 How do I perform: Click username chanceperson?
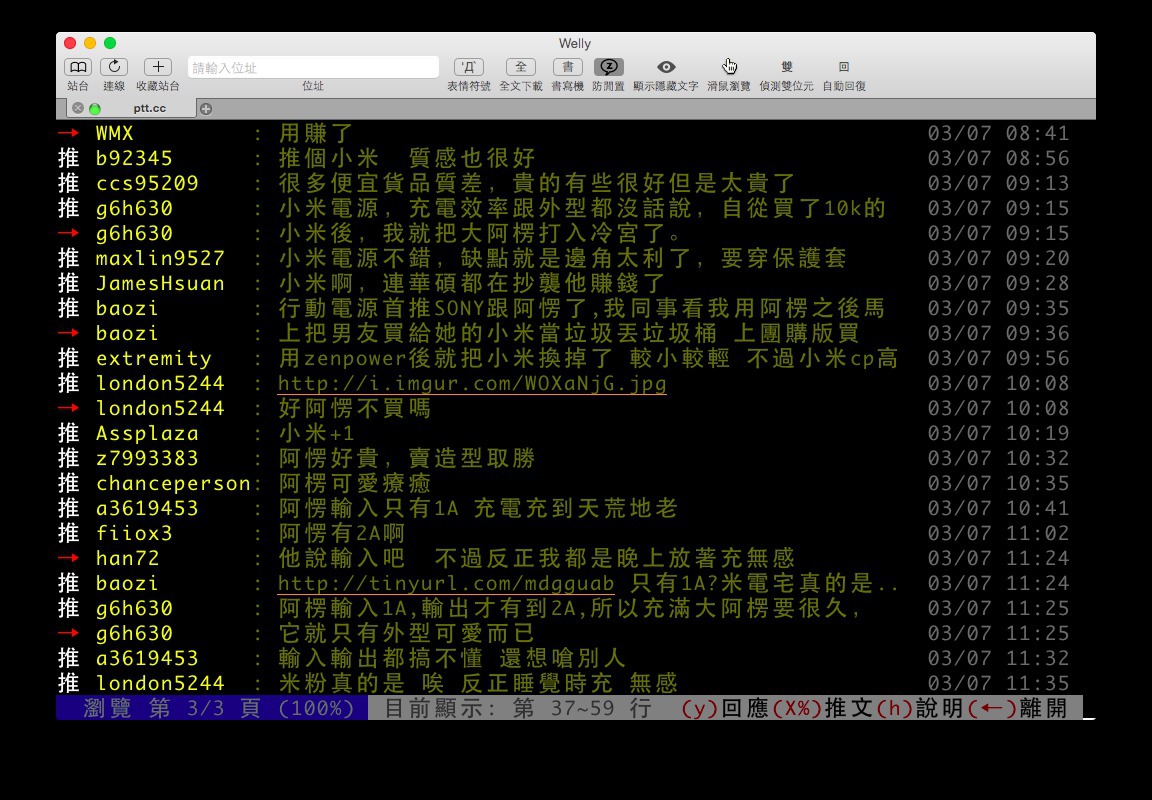[173, 483]
